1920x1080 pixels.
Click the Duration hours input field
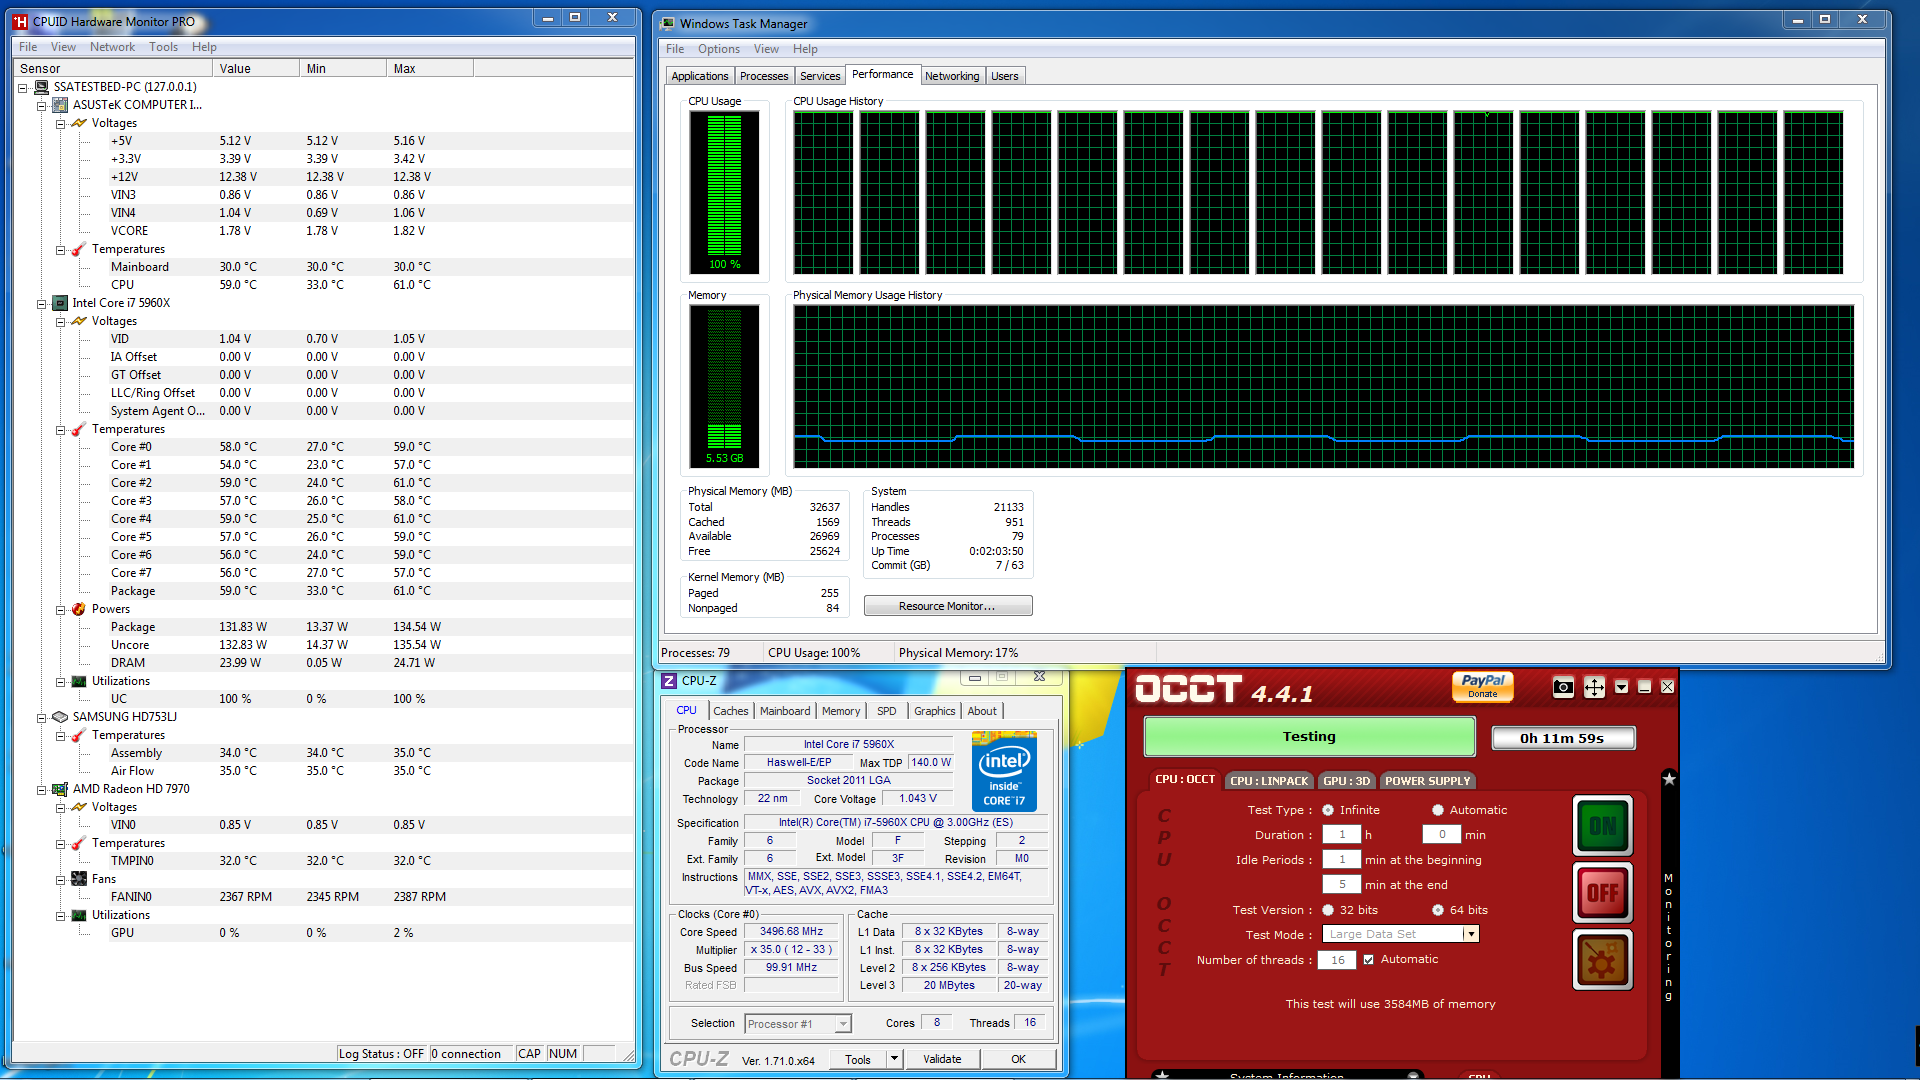pos(1342,835)
